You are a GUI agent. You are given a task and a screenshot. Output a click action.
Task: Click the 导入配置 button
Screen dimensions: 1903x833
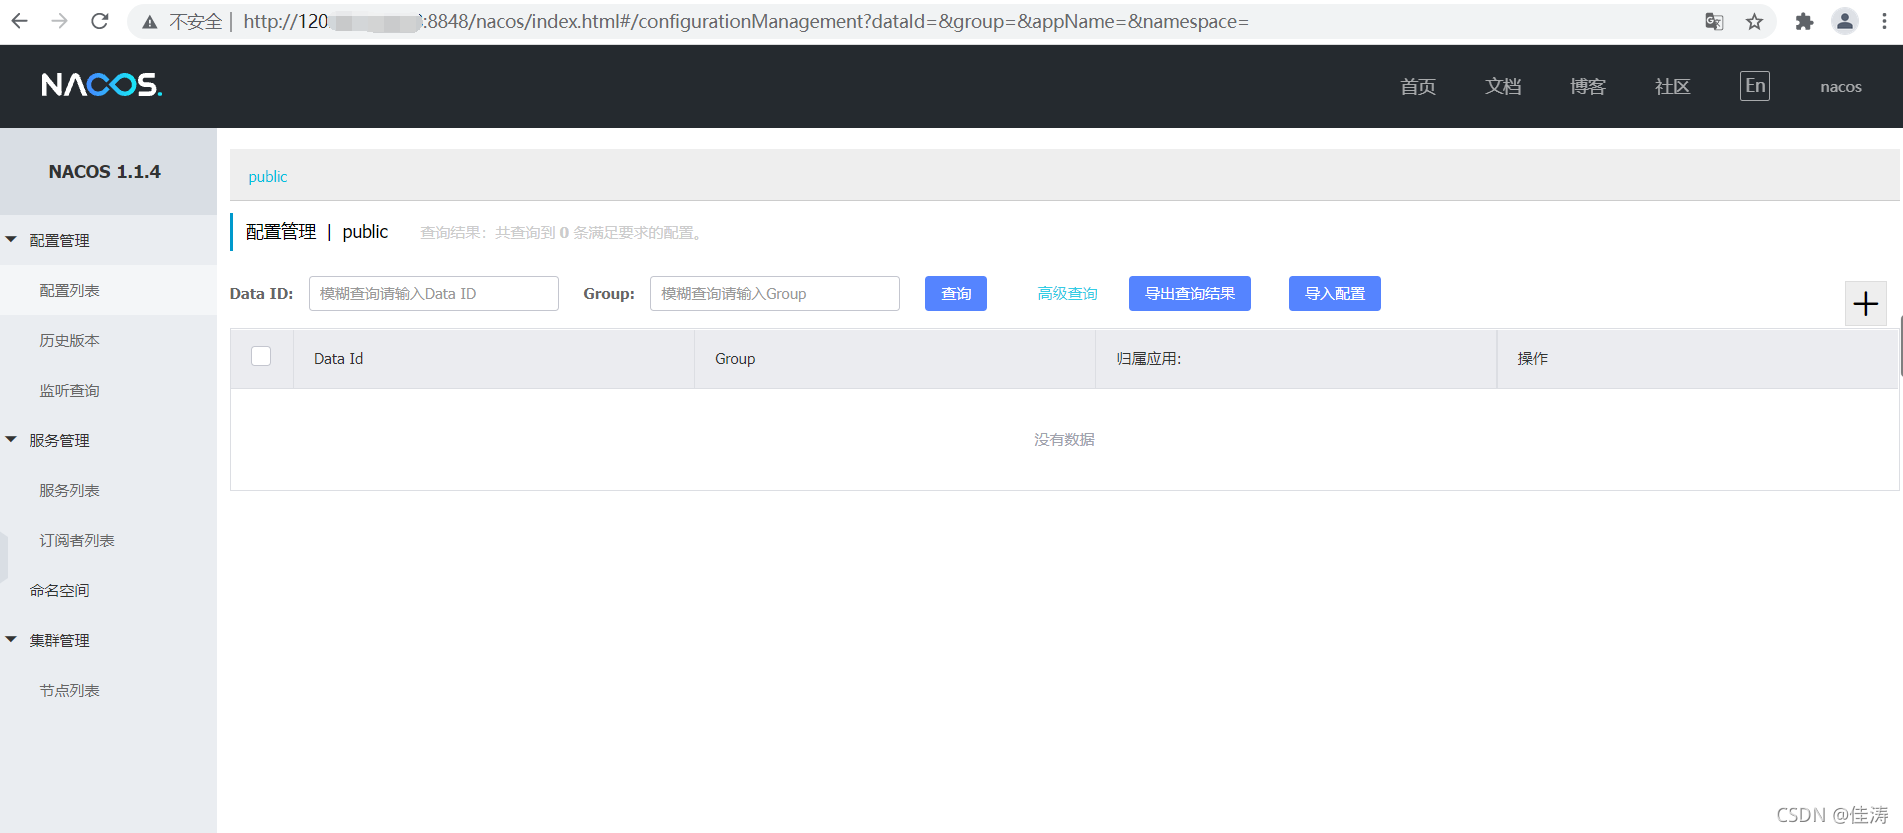[1335, 294]
